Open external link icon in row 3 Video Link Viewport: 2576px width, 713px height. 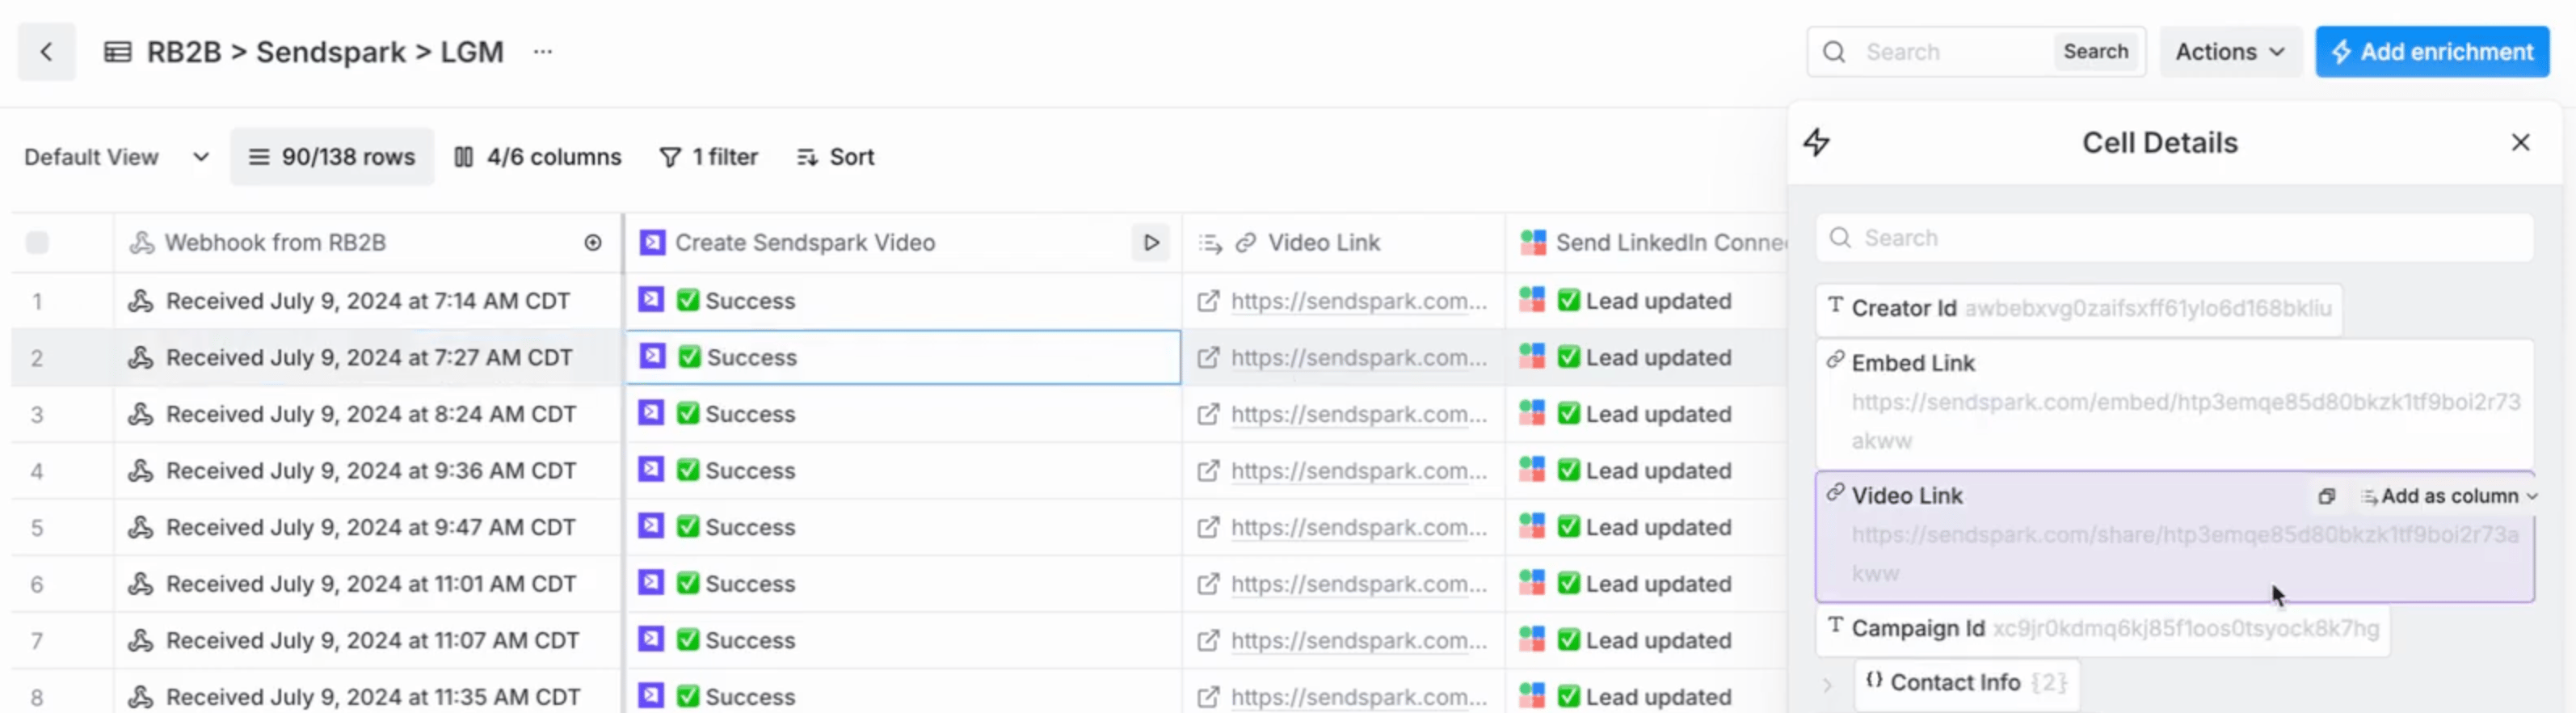pos(1208,414)
